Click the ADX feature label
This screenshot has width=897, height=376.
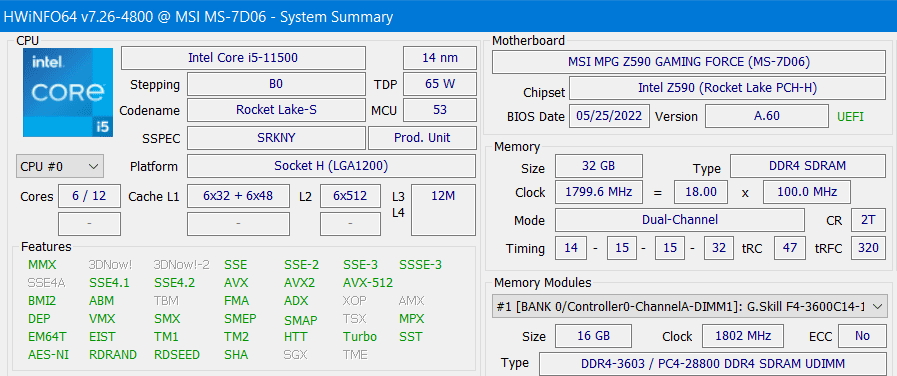296,300
